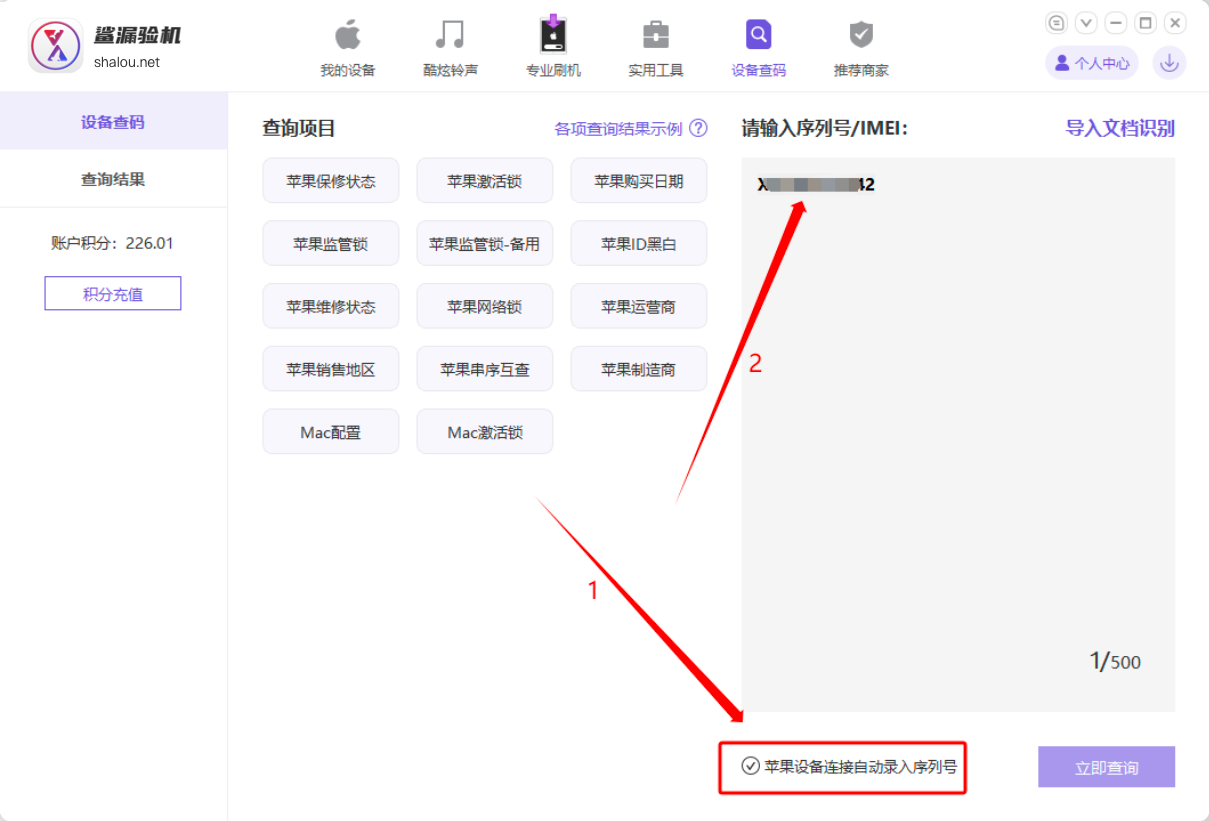The width and height of the screenshot is (1209, 821).
Task: Click the 实用工具 toolbox icon
Action: pyautogui.click(x=655, y=45)
